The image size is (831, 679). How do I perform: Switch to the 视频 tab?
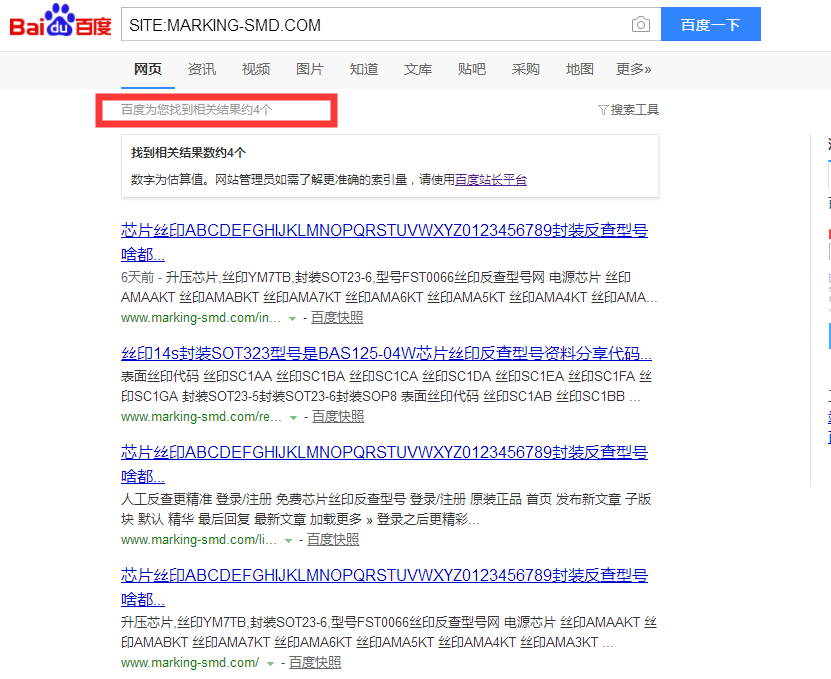point(256,69)
